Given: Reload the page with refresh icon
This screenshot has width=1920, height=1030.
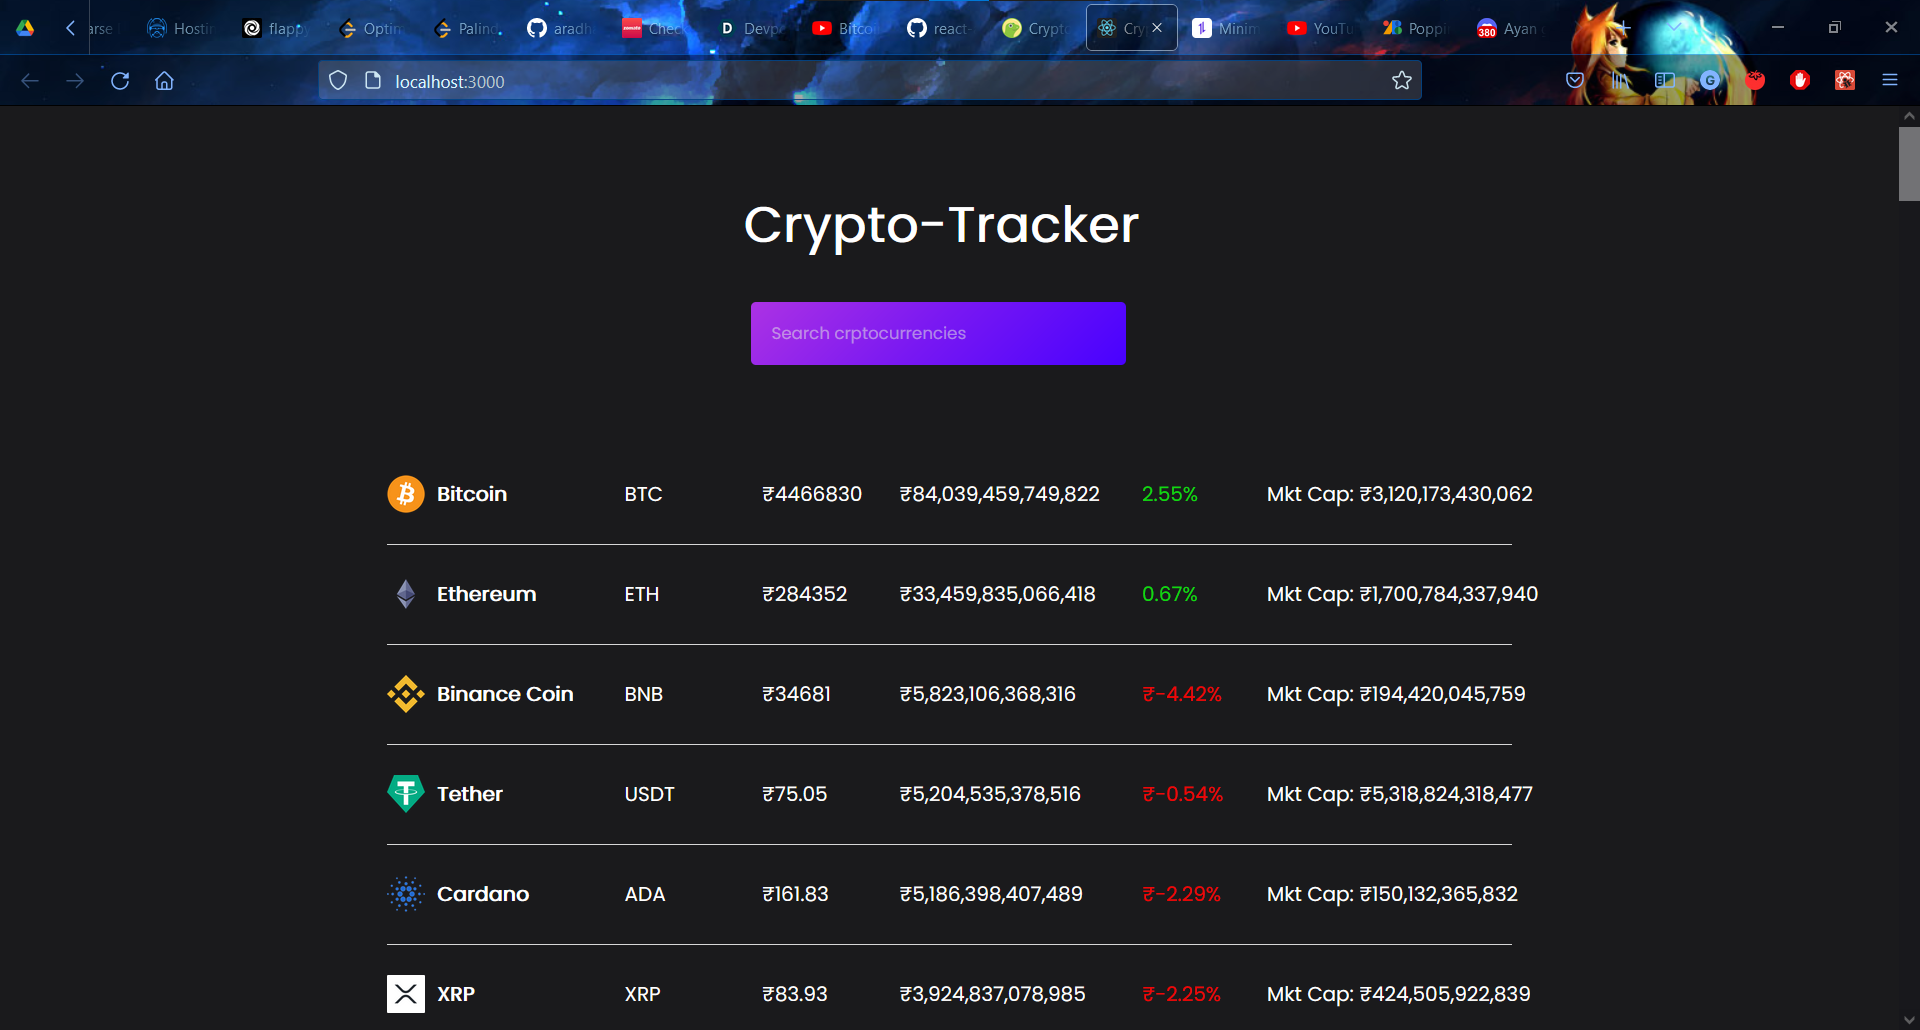Looking at the screenshot, I should pyautogui.click(x=120, y=81).
